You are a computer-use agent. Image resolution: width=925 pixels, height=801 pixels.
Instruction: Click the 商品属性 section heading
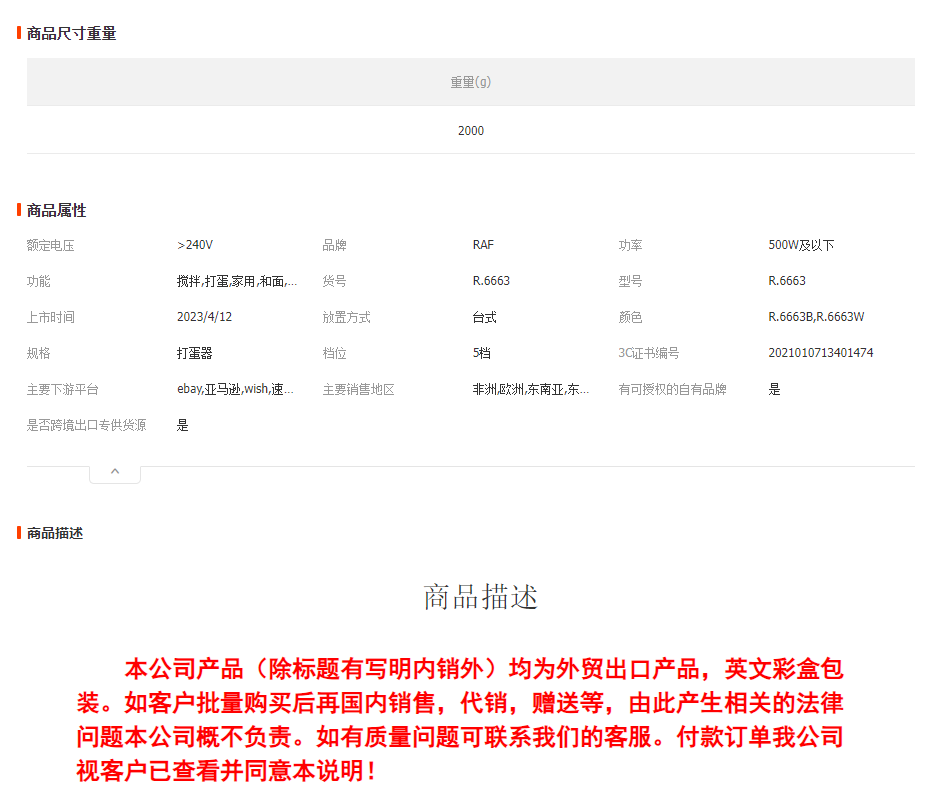[x=57, y=211]
